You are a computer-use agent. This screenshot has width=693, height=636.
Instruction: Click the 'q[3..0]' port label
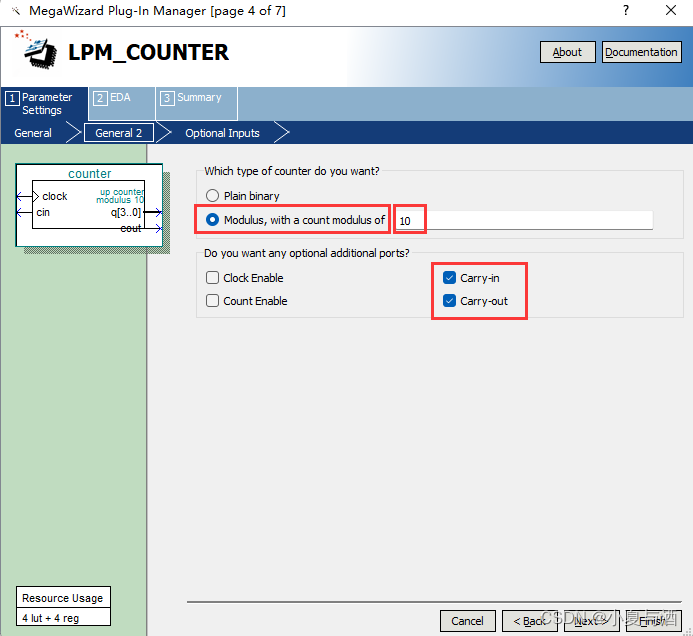(126, 212)
